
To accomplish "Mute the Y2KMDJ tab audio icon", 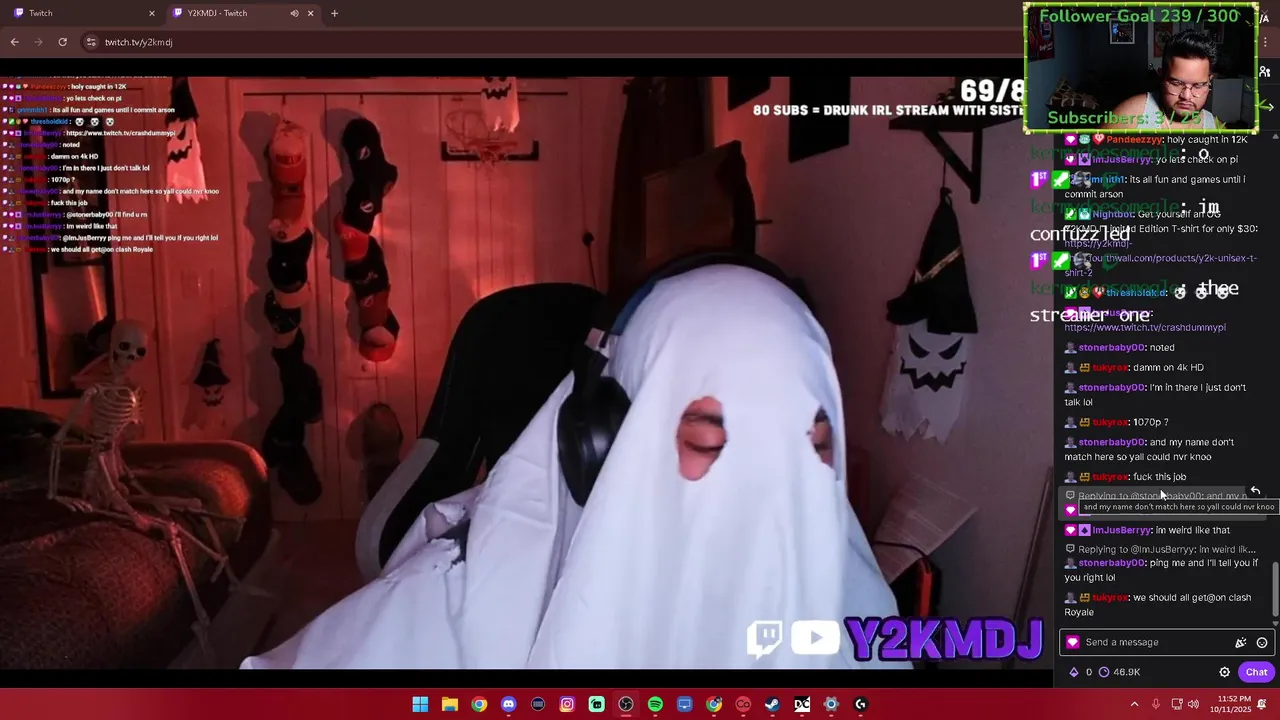I will point(294,13).
